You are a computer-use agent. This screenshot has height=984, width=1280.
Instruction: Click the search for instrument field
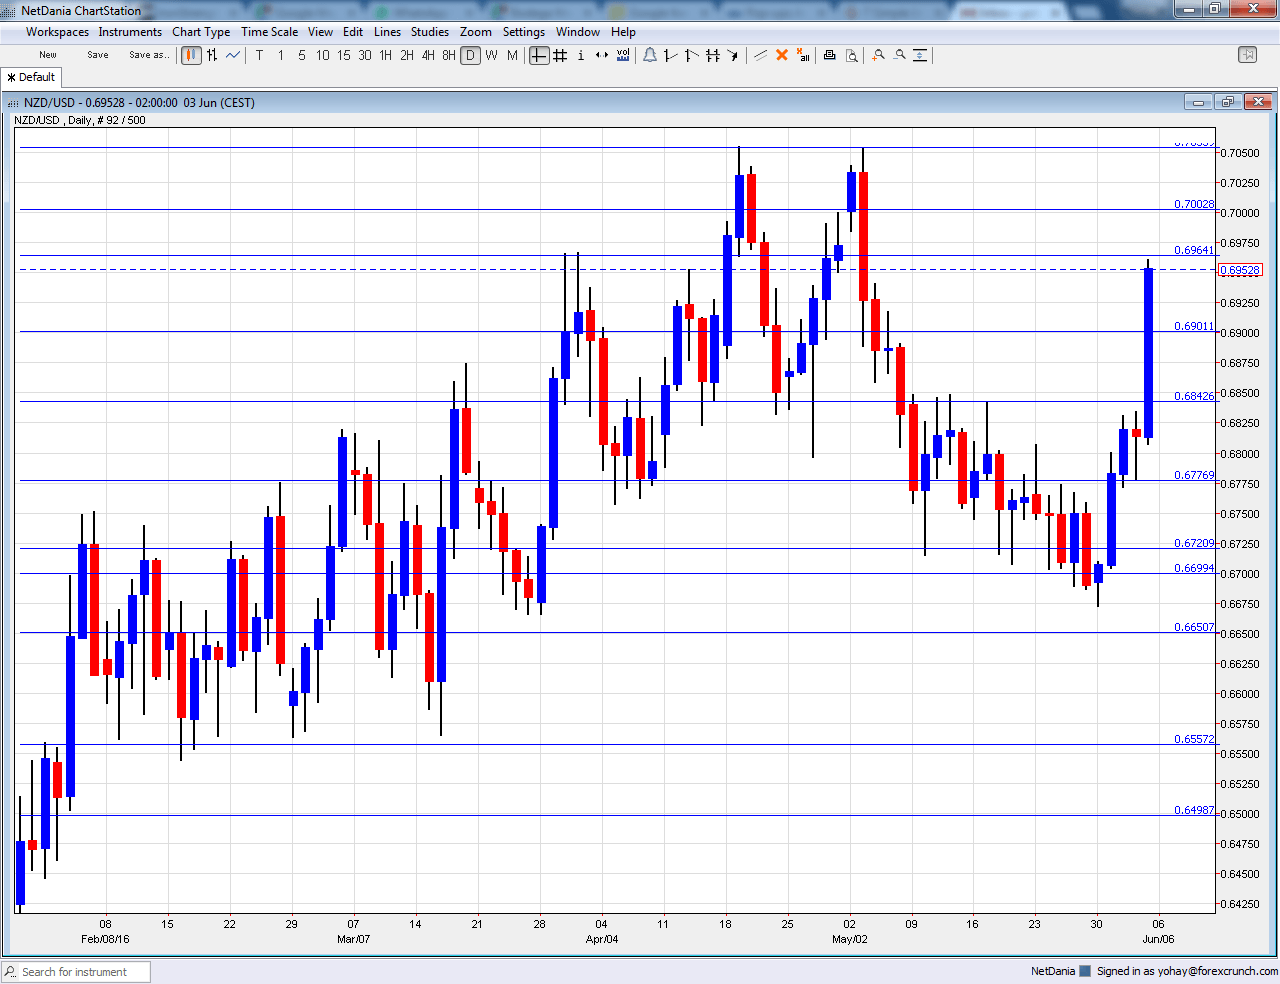[x=75, y=971]
